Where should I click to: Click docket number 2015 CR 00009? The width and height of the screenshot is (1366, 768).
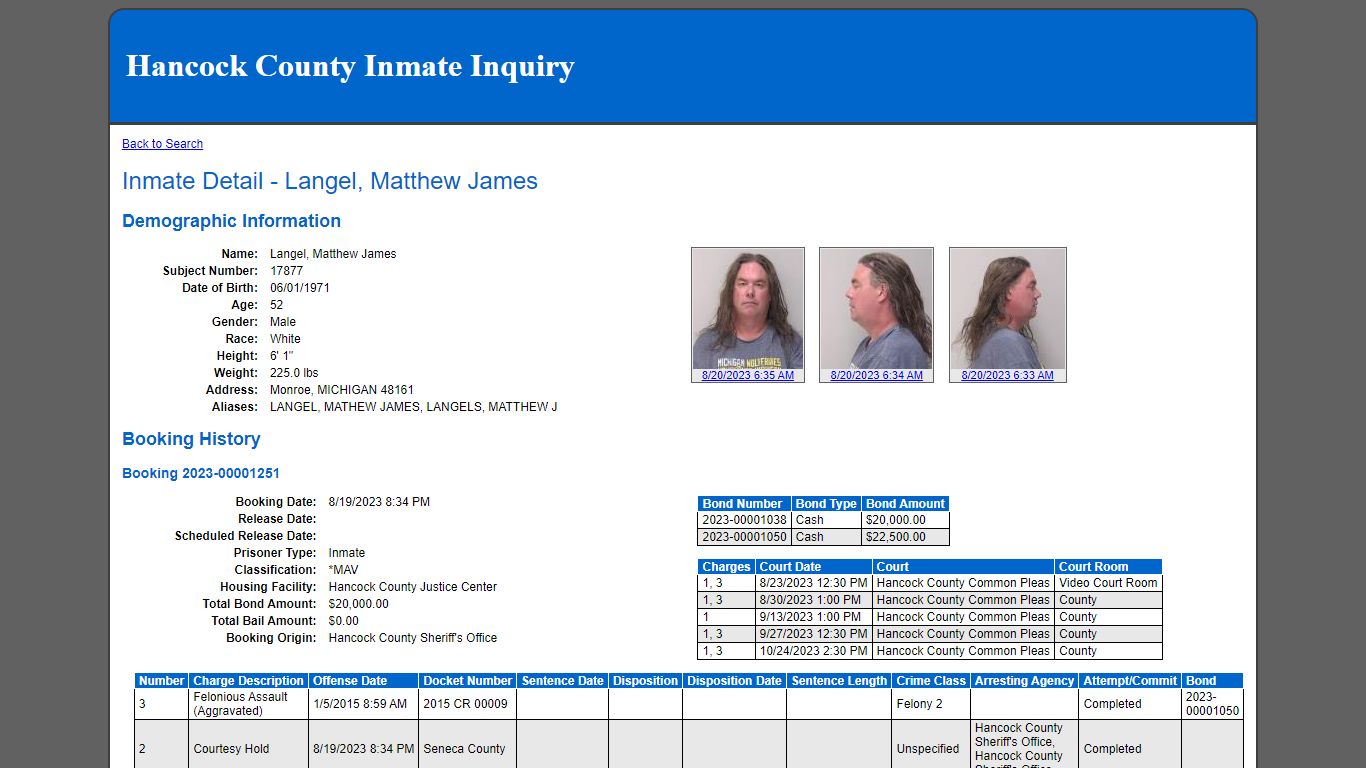tap(465, 704)
